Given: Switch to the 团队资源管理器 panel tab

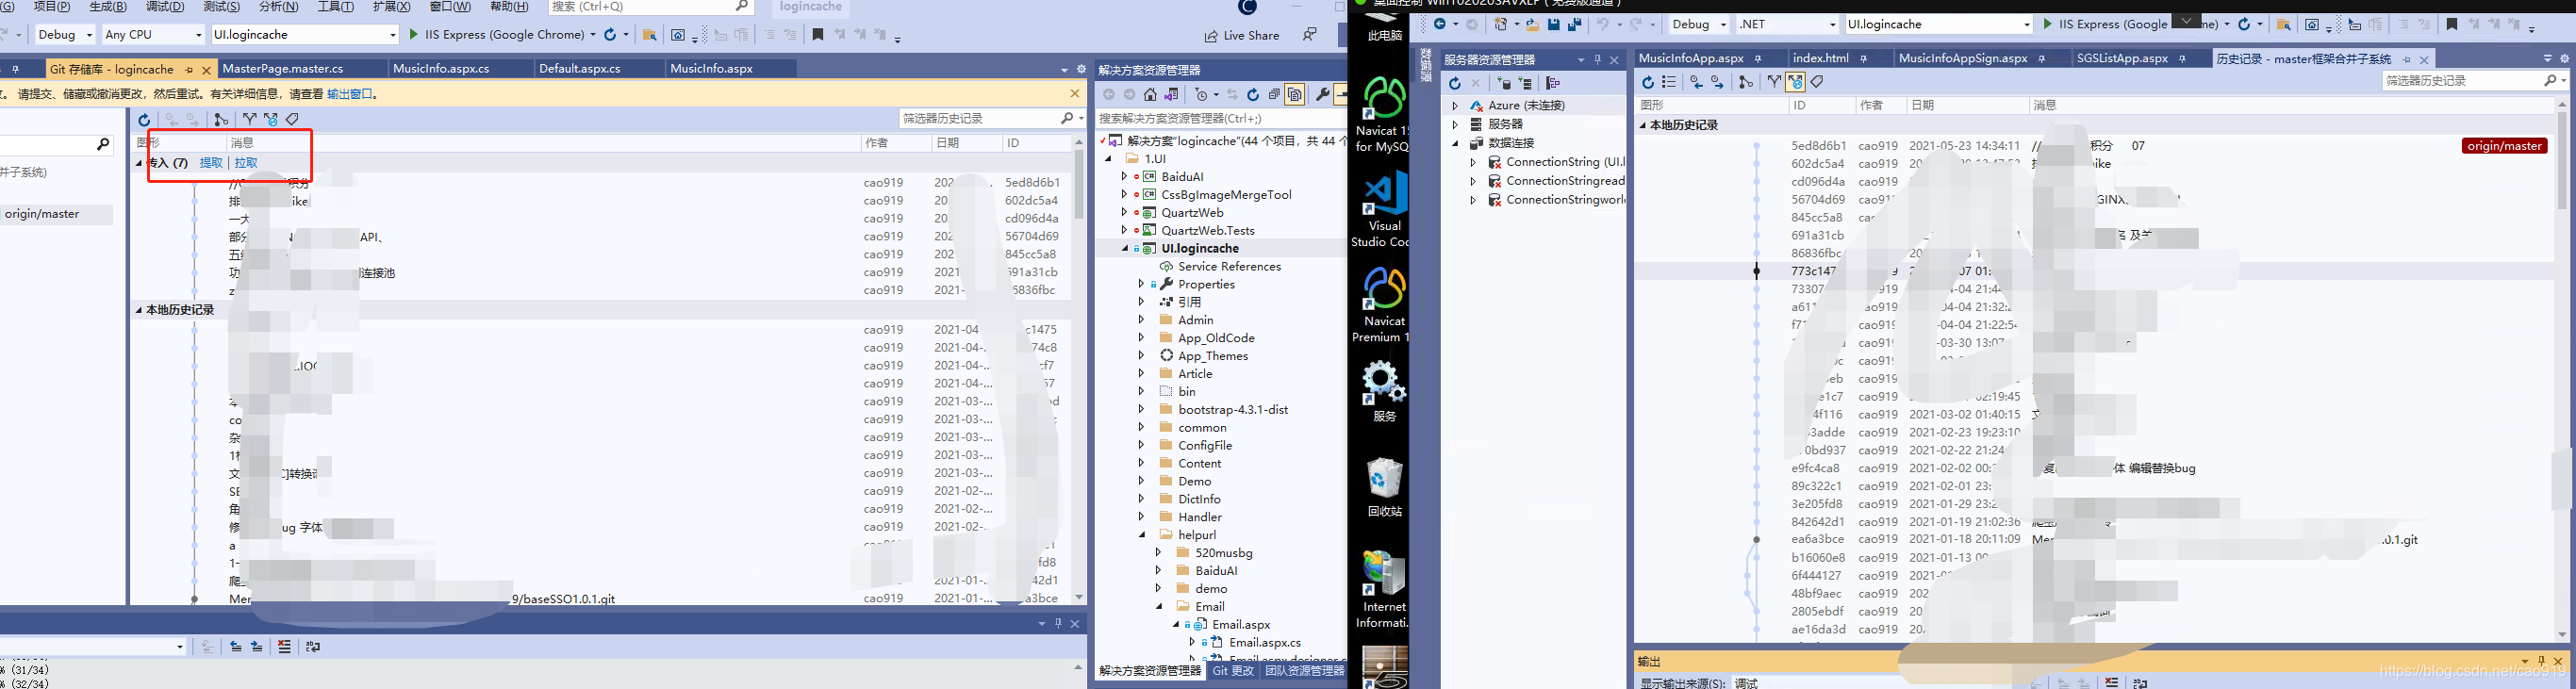Looking at the screenshot, I should coord(1304,671).
